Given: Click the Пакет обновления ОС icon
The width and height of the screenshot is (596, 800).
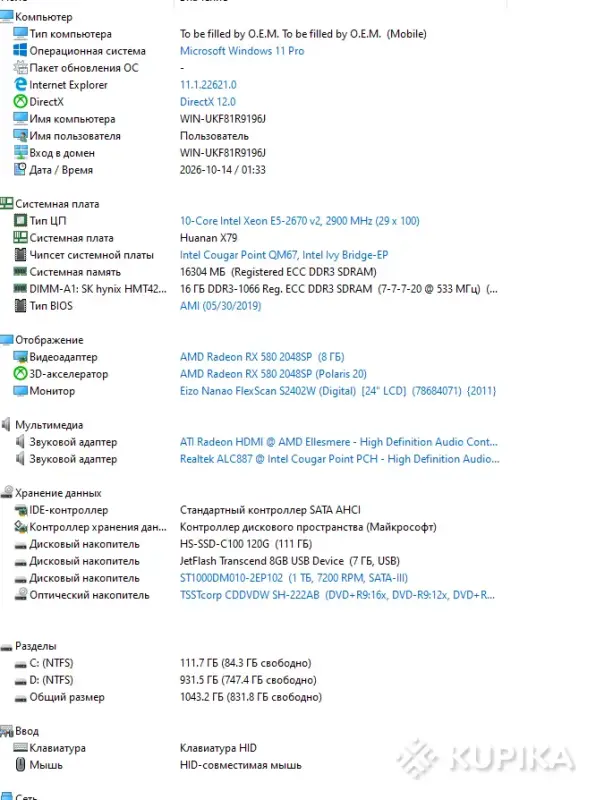Looking at the screenshot, I should click(20, 67).
